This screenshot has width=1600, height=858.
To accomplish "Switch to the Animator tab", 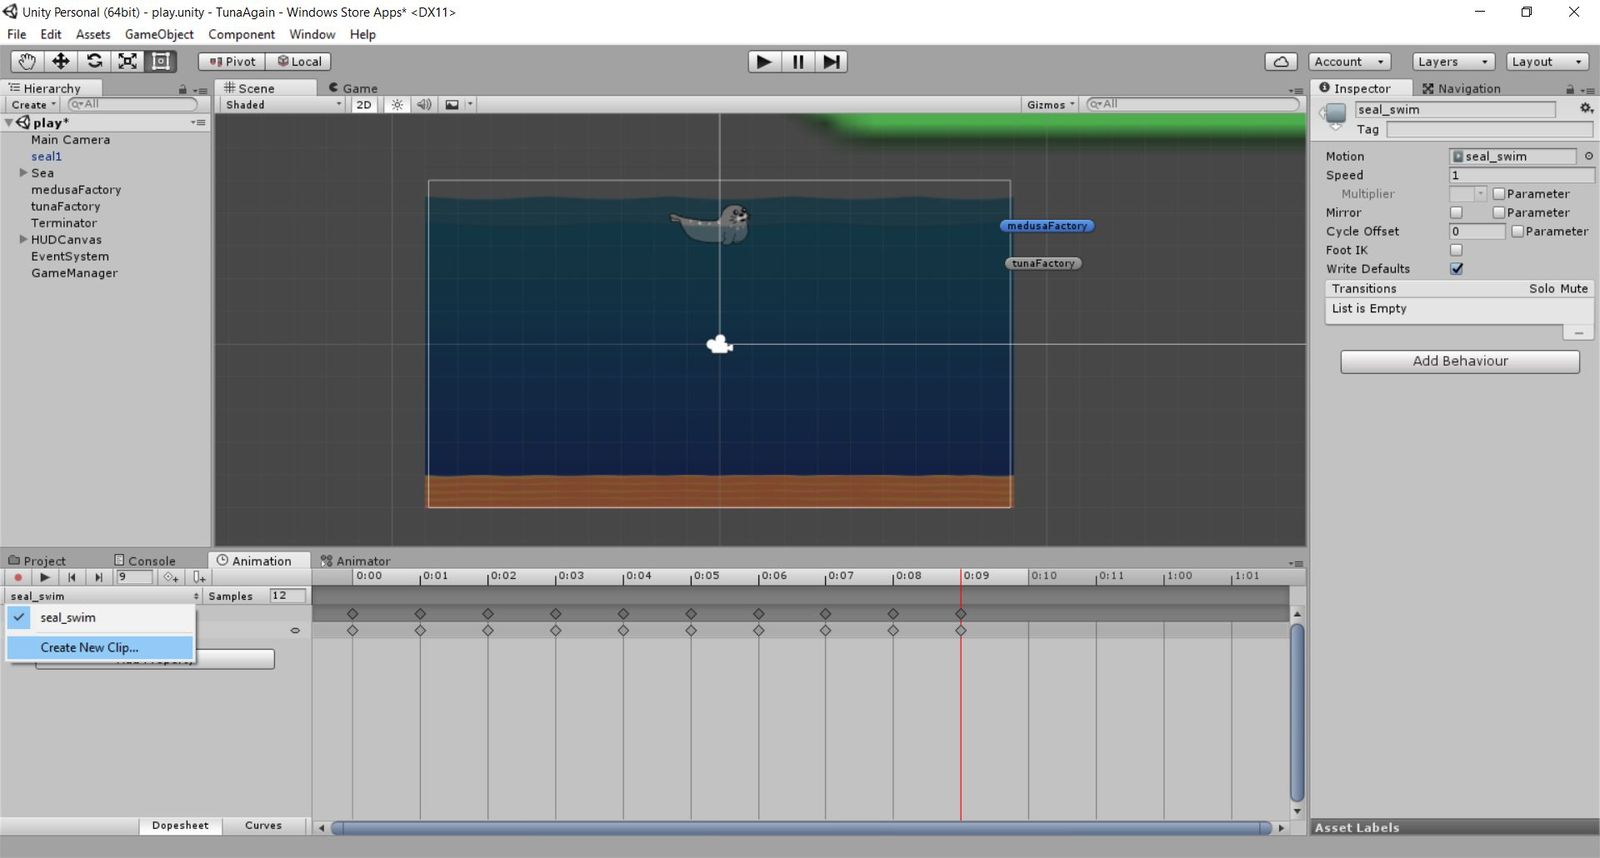I will coord(355,561).
